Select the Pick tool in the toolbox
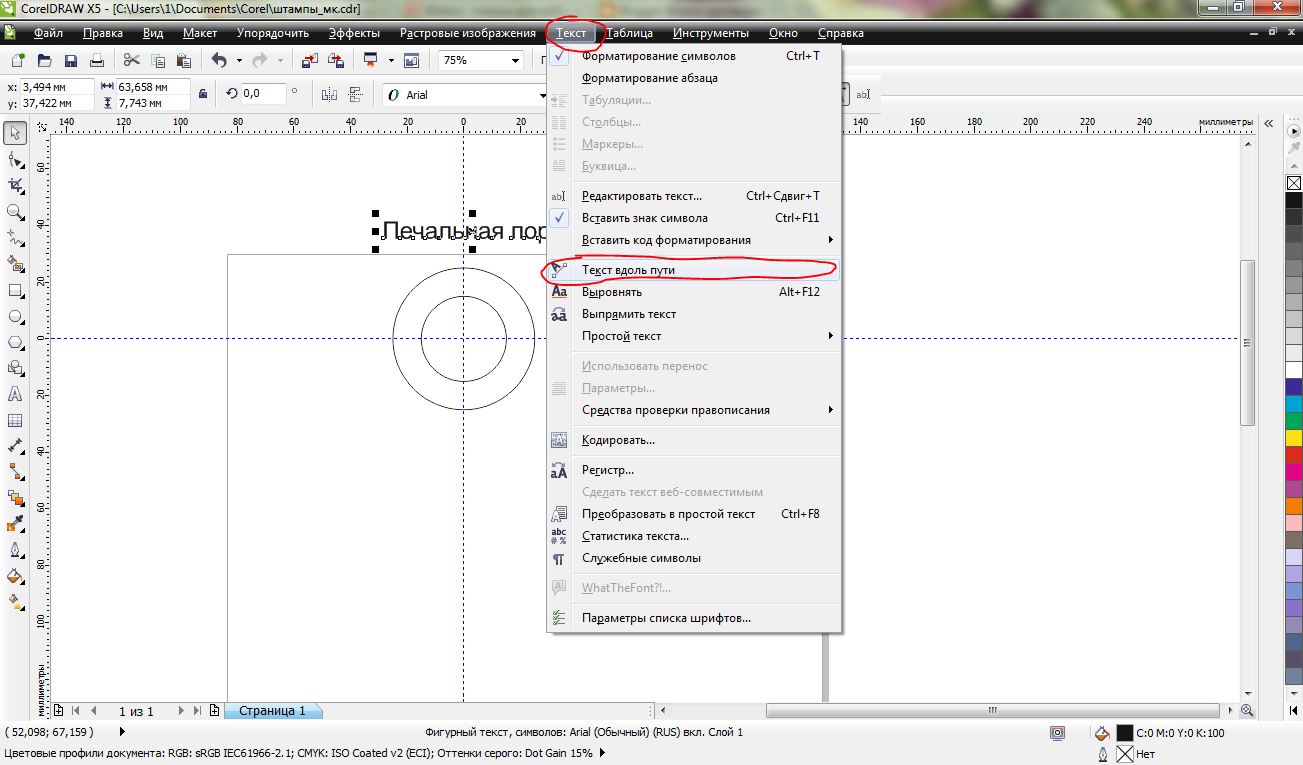 click(15, 133)
